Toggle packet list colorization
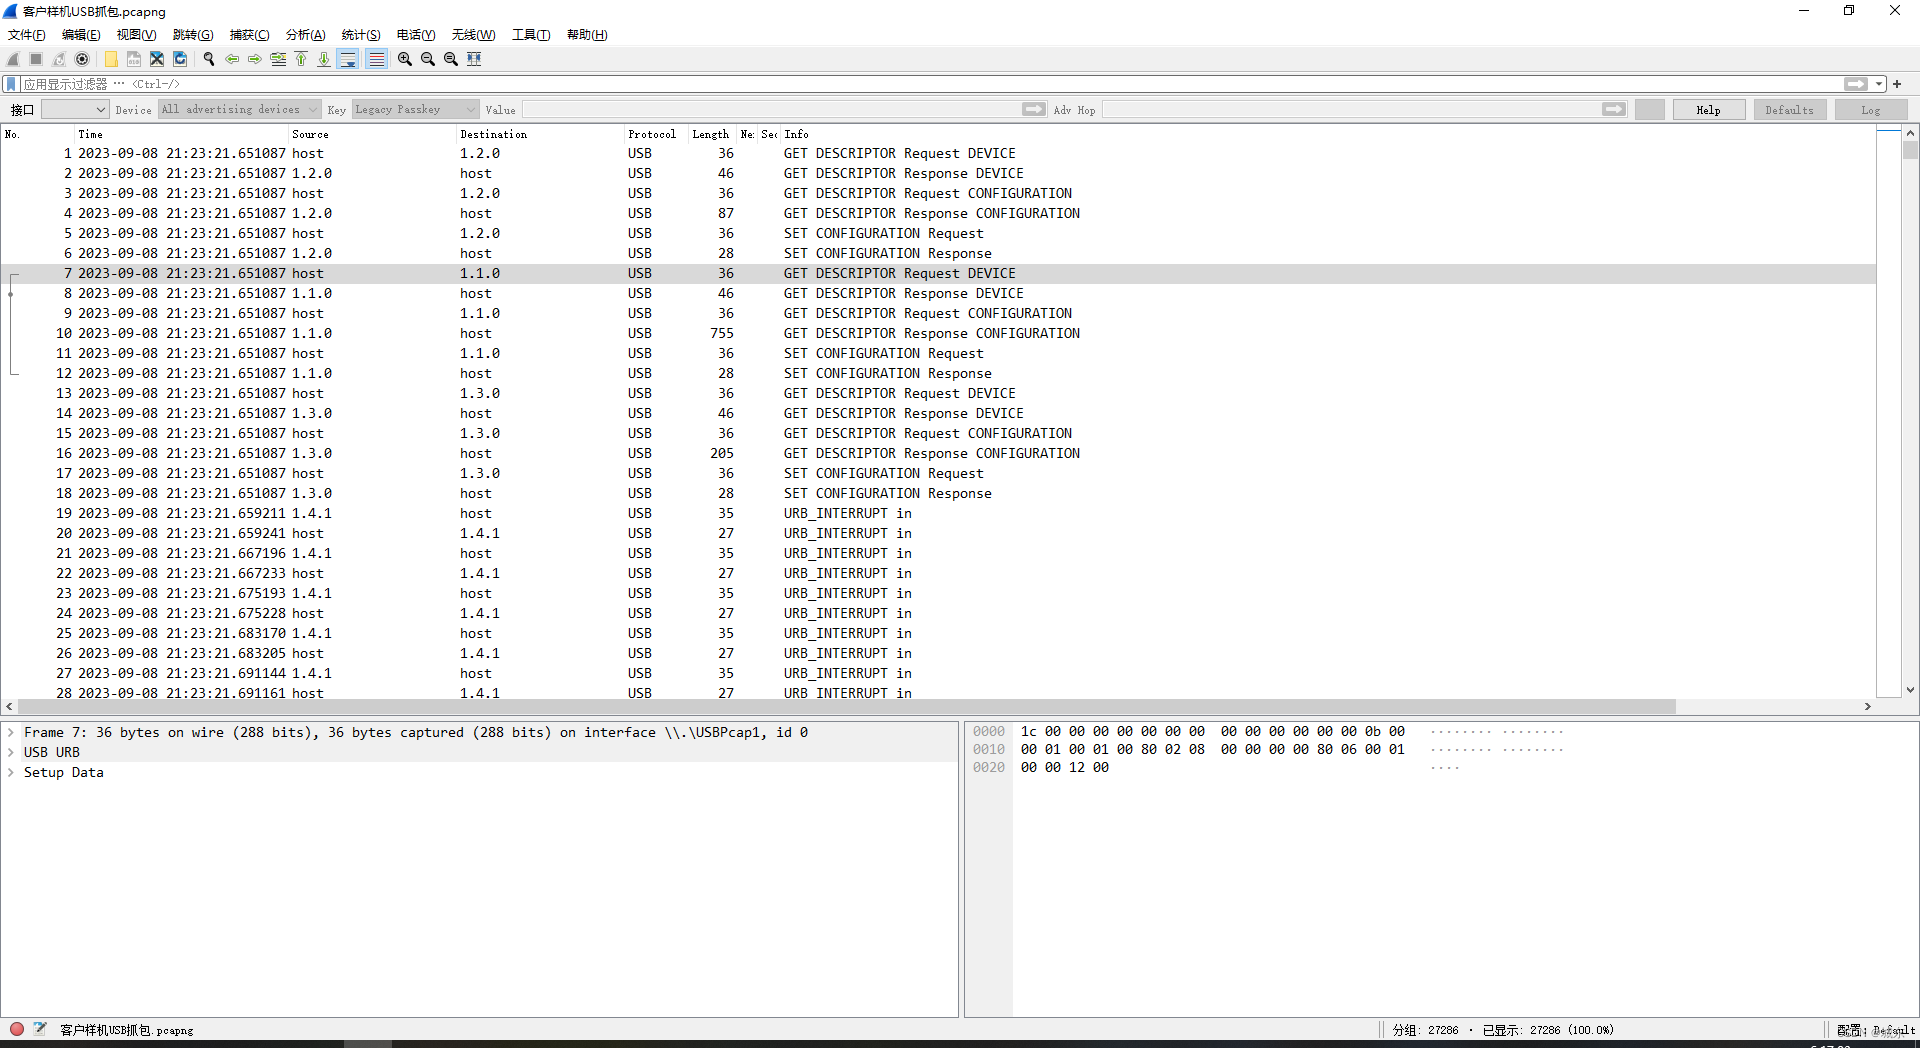The image size is (1920, 1048). pyautogui.click(x=376, y=59)
